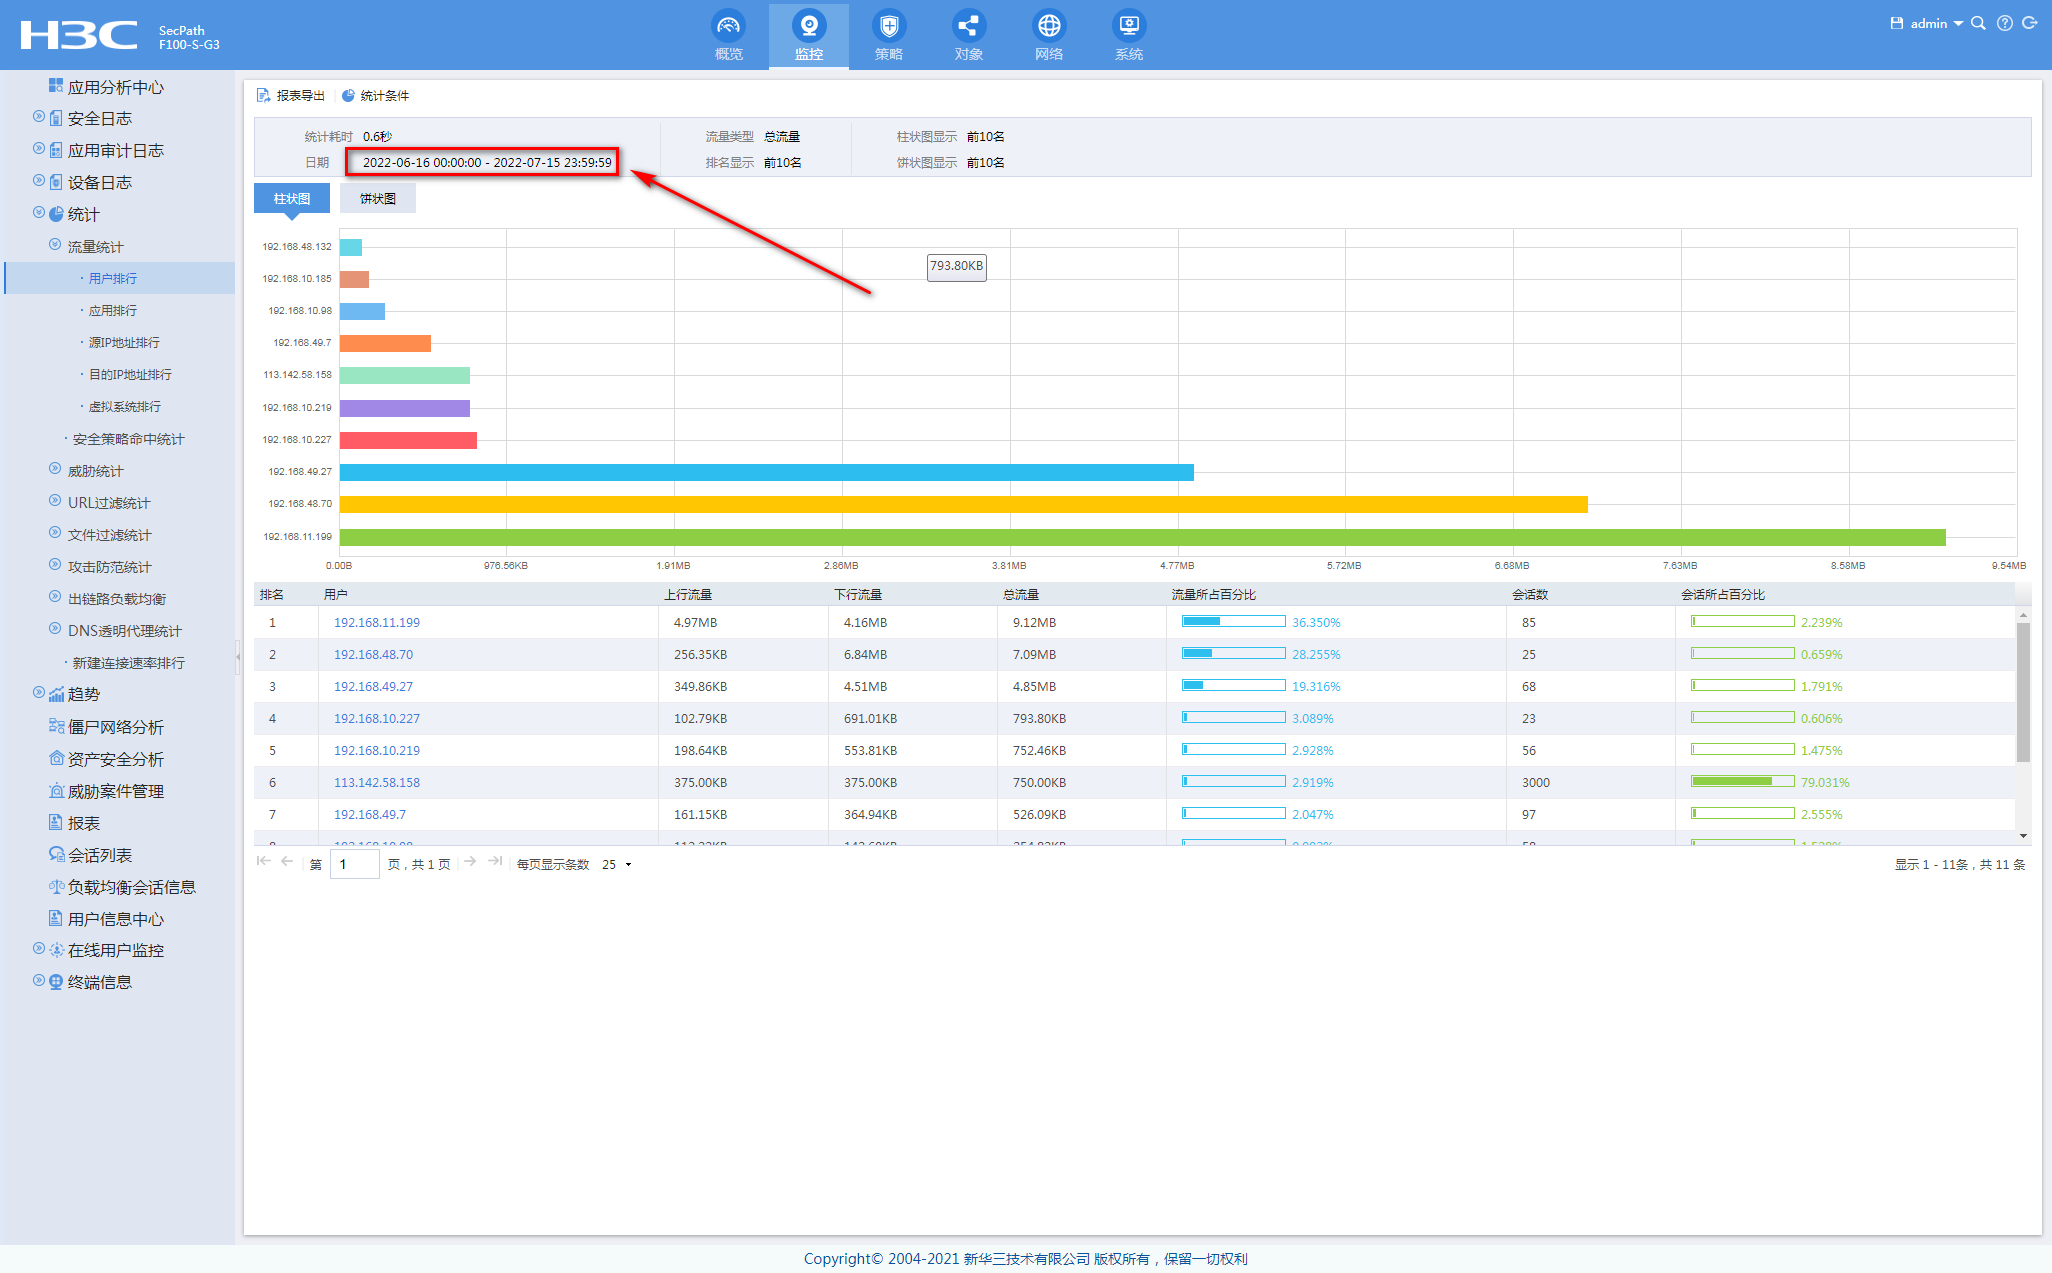
Task: Switch to the 饼状图 pie chart tab
Action: [378, 199]
